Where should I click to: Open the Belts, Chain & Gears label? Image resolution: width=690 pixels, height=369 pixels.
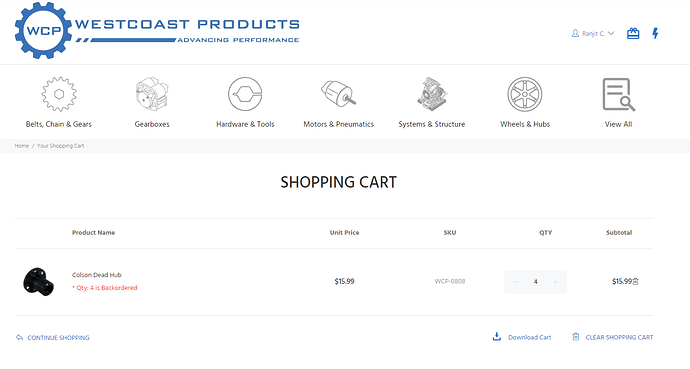click(x=59, y=124)
